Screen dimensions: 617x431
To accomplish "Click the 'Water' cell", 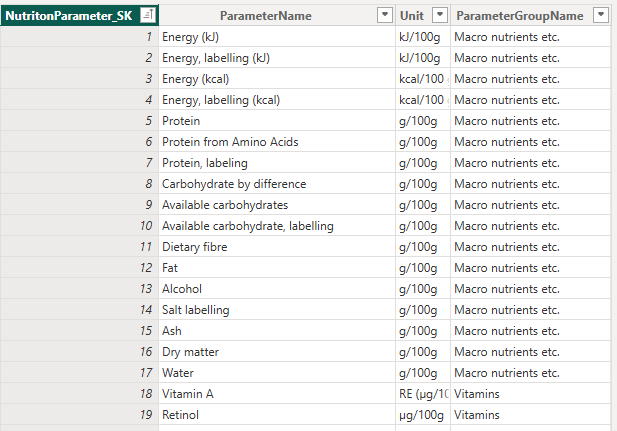I will pos(277,373).
